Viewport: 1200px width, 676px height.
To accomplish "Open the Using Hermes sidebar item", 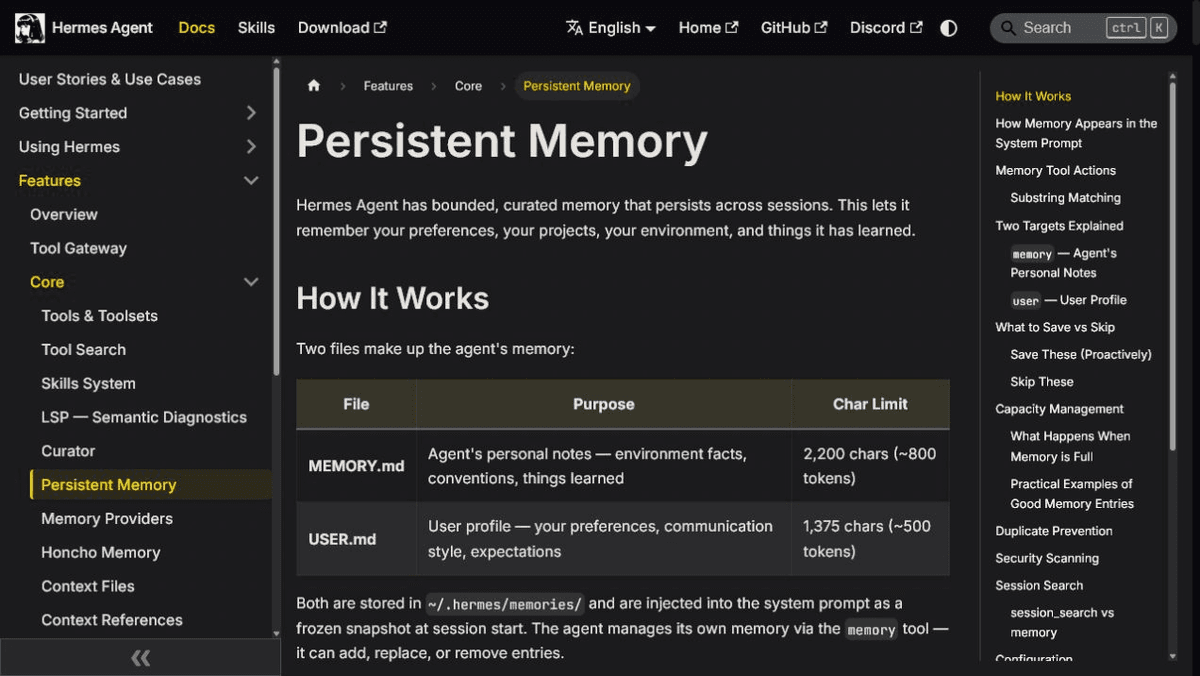I will click(69, 147).
